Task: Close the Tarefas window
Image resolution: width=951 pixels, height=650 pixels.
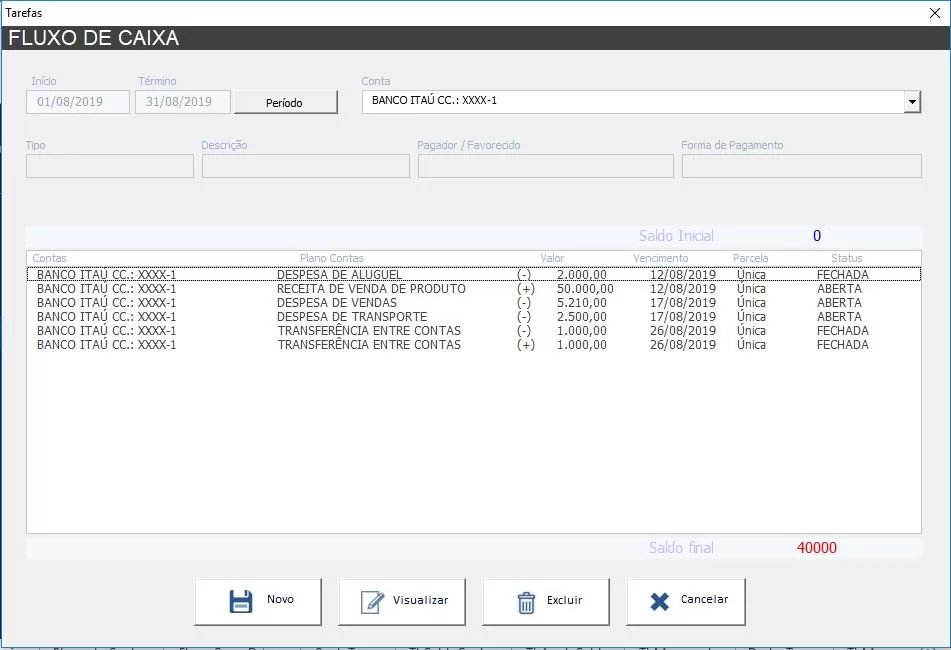Action: (934, 13)
